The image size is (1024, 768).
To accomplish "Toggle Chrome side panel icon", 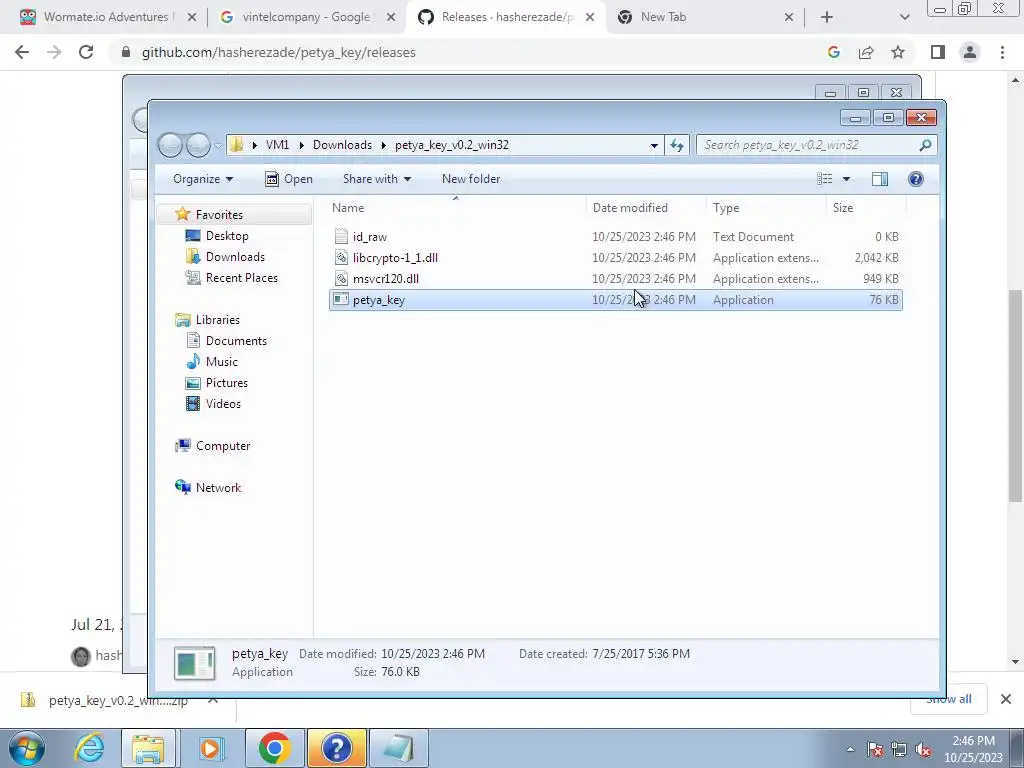I will click(938, 52).
